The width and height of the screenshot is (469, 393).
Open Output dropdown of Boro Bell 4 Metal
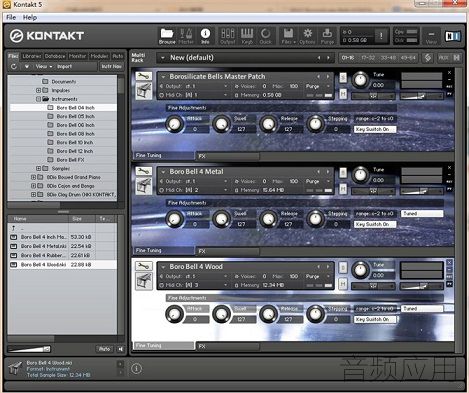click(193, 181)
